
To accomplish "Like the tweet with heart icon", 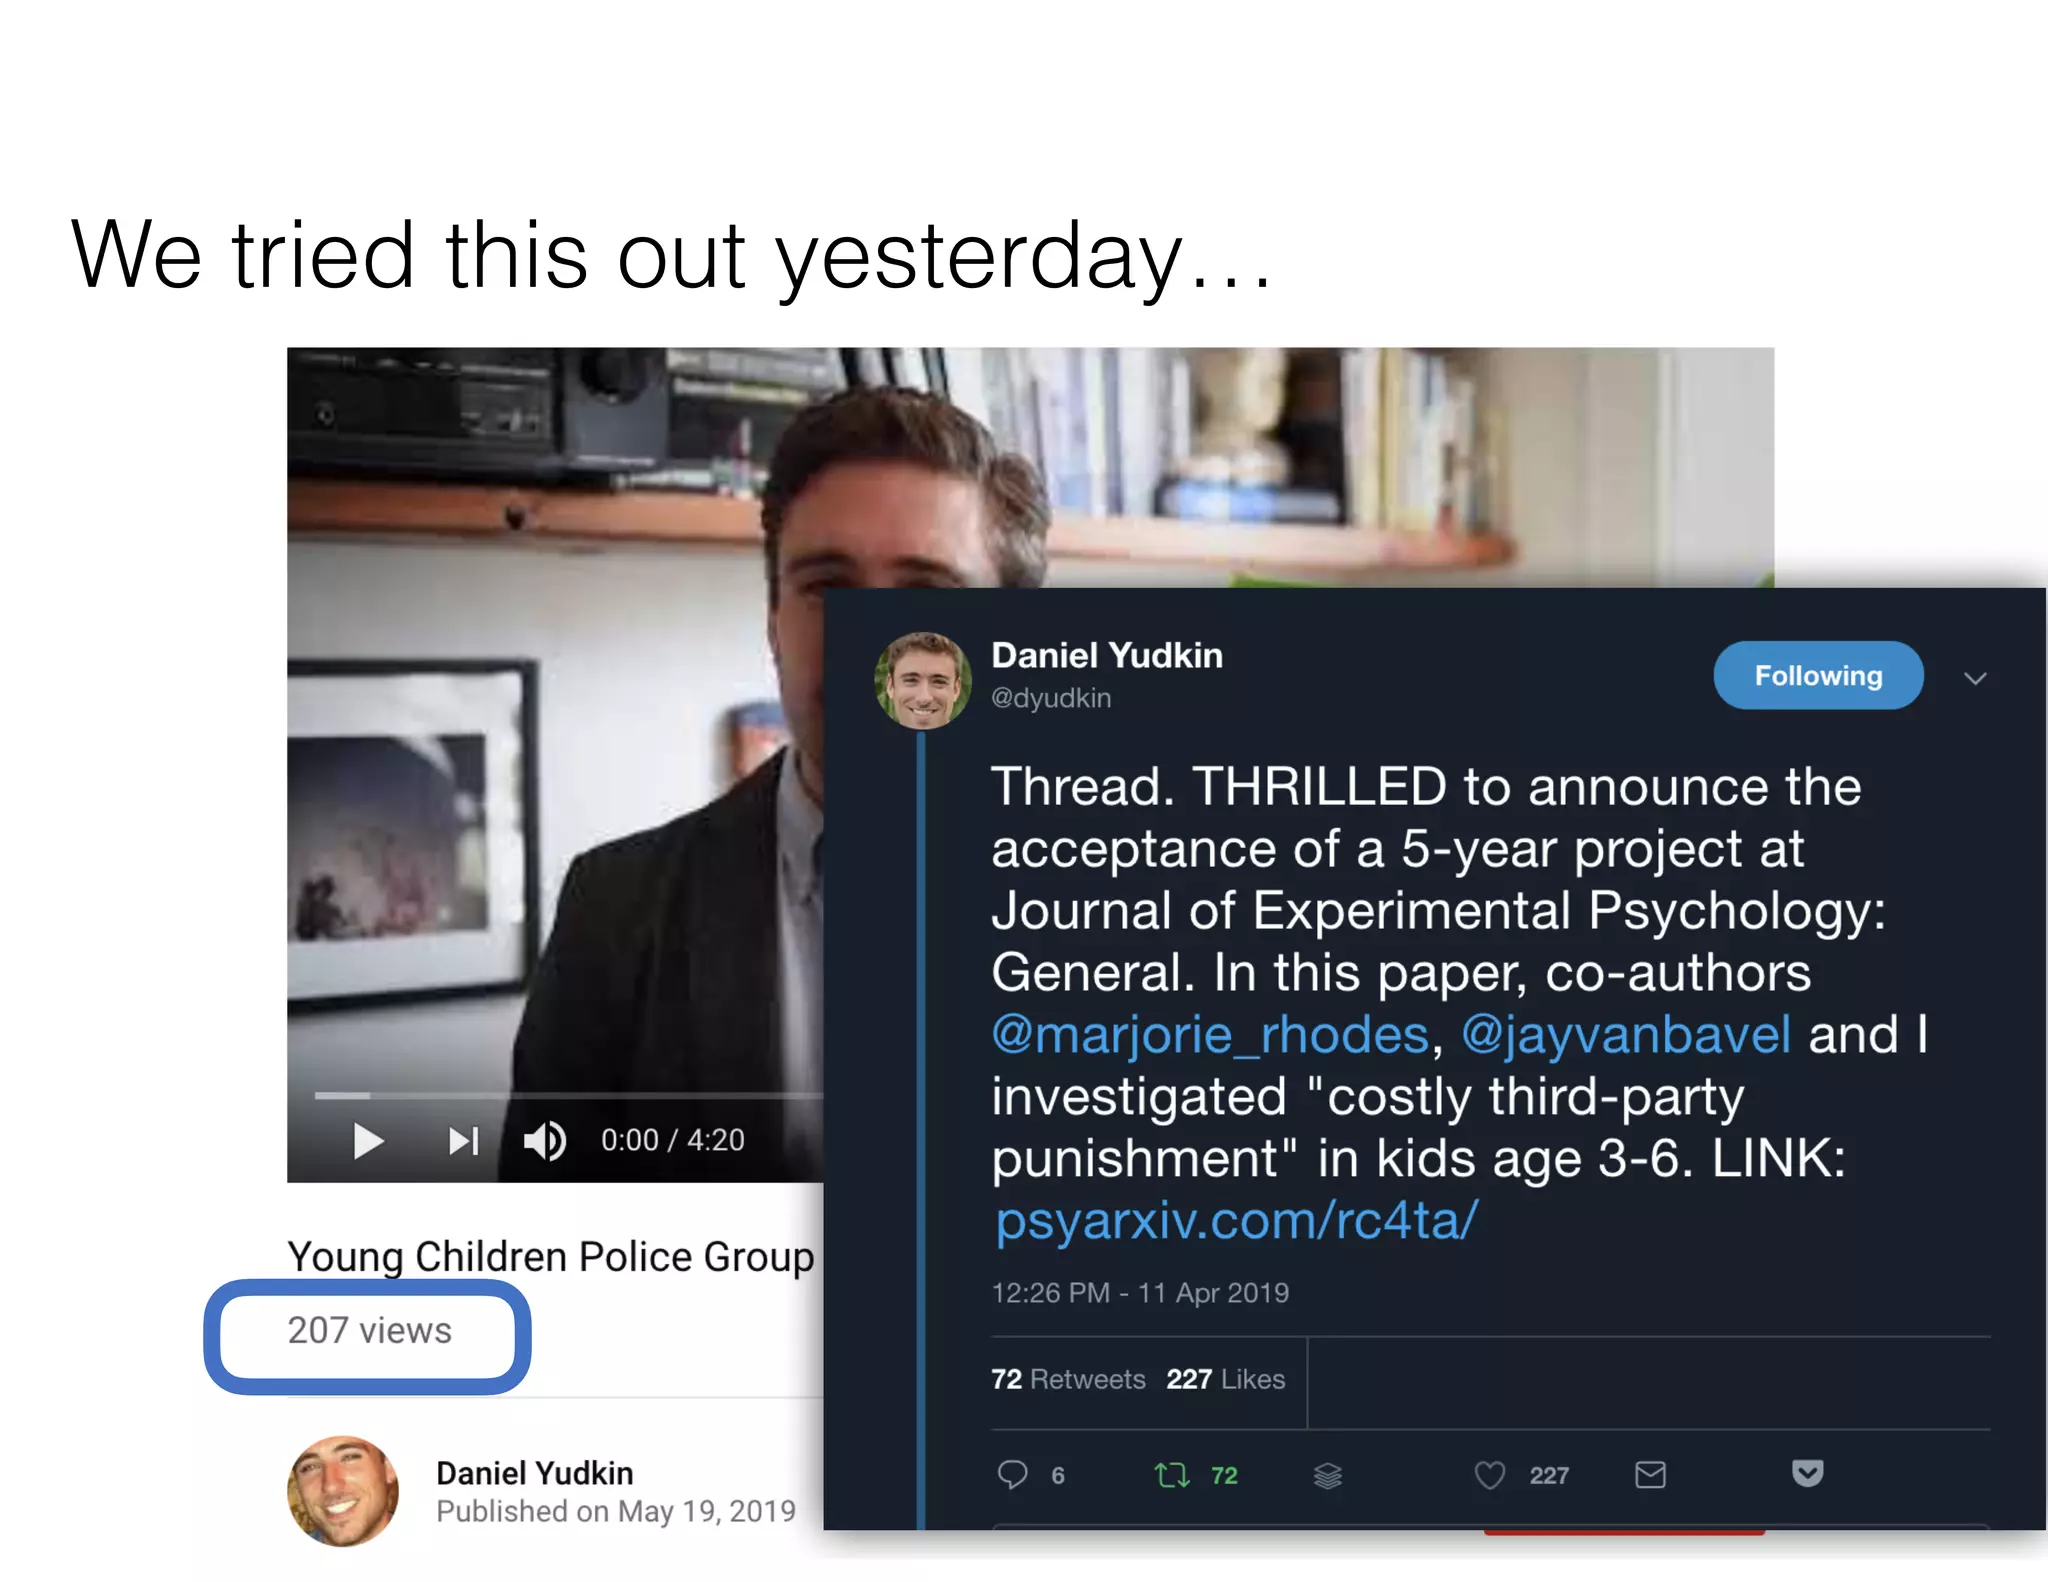I will pyautogui.click(x=1490, y=1475).
